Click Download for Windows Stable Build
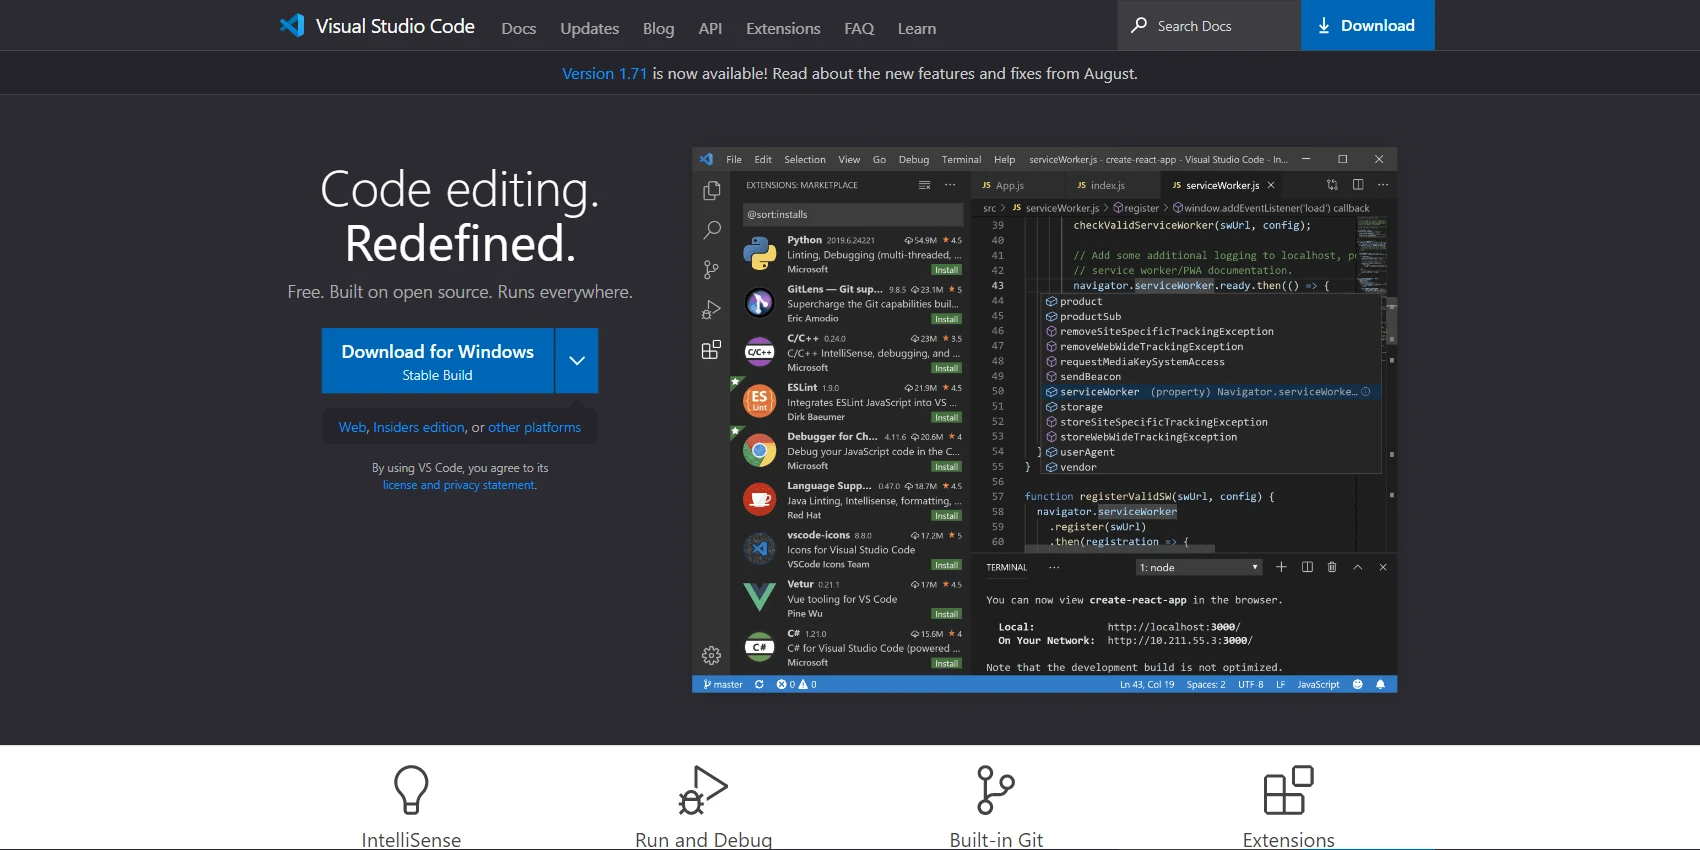1700x850 pixels. [437, 361]
